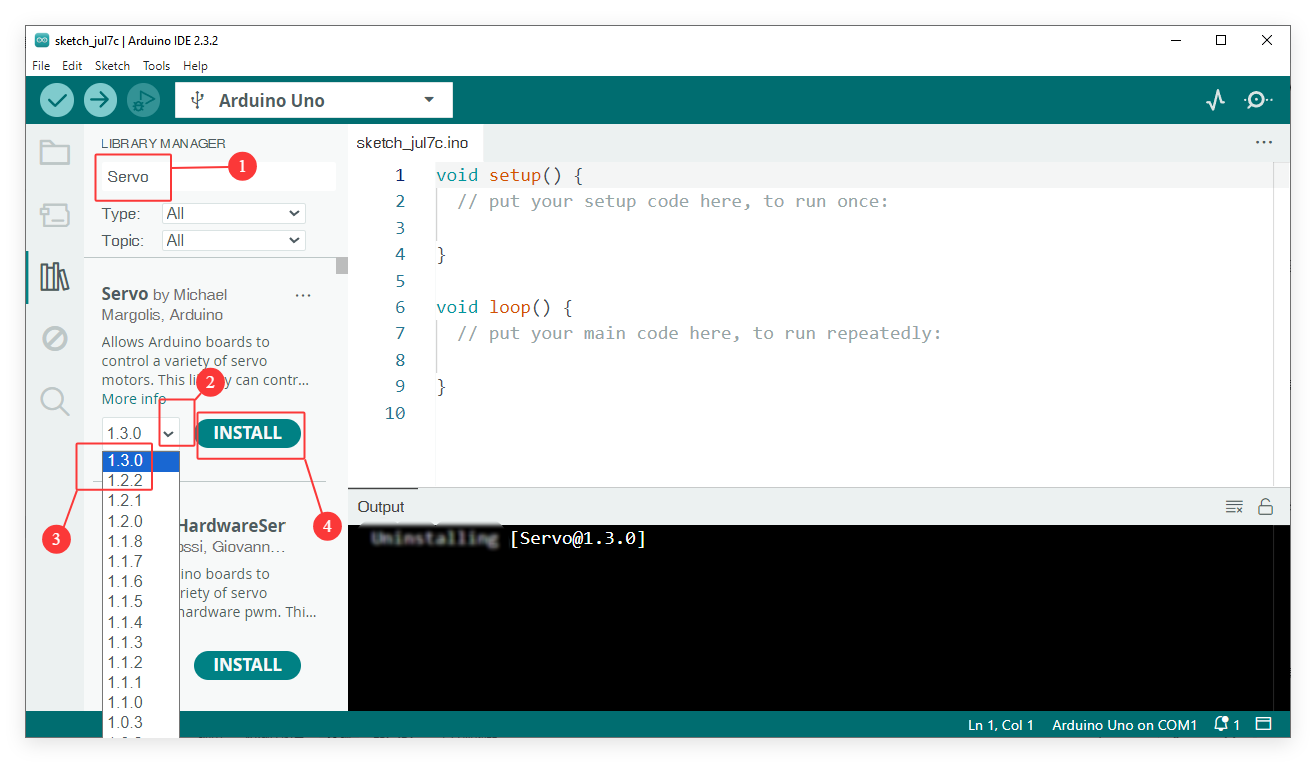Open the Search magnifier sidebar icon

click(x=55, y=401)
